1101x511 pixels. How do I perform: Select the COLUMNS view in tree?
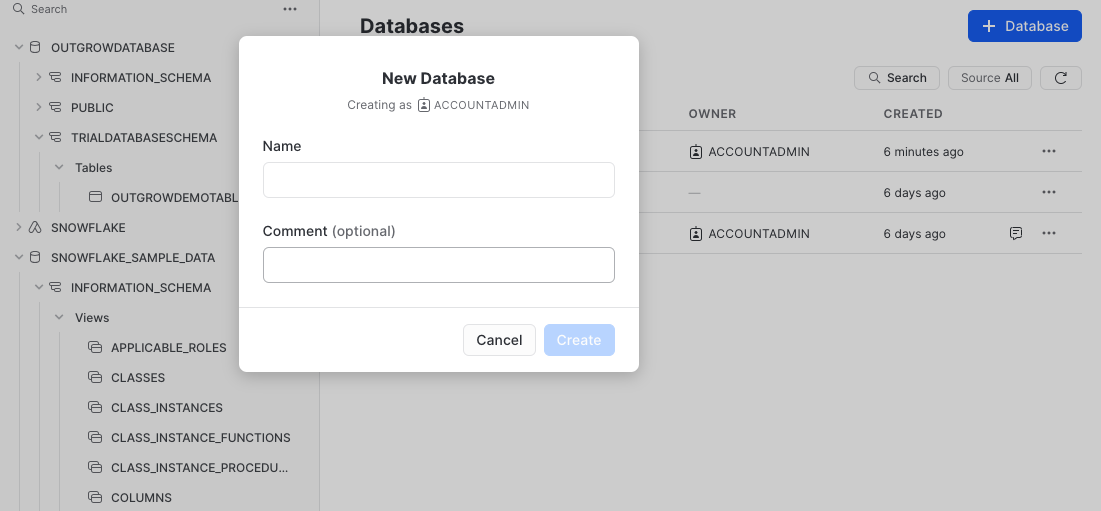[x=141, y=497]
